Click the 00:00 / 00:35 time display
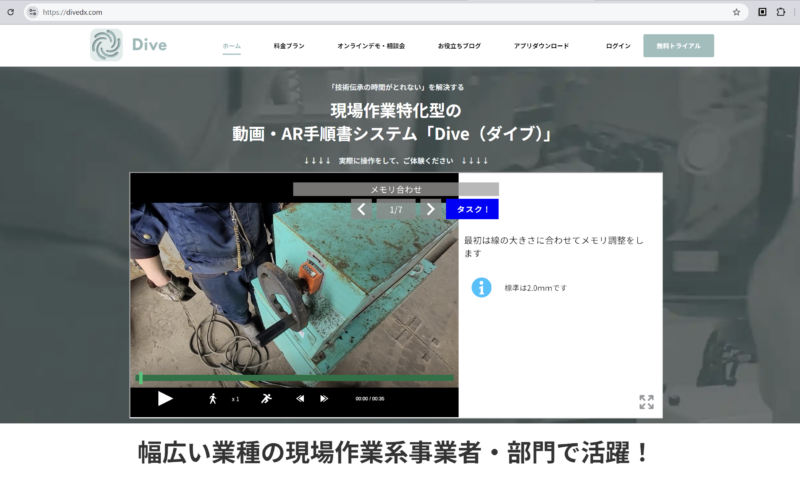 coord(370,399)
